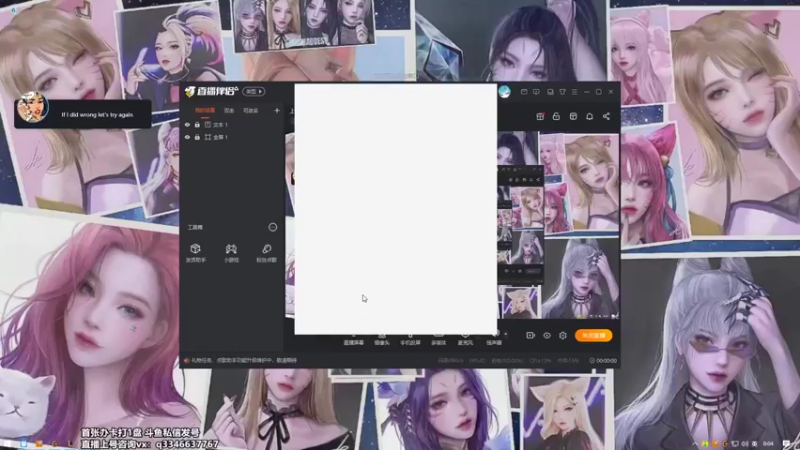
Task: Click the 直播弹幕 danmaku source button
Action: click(354, 340)
